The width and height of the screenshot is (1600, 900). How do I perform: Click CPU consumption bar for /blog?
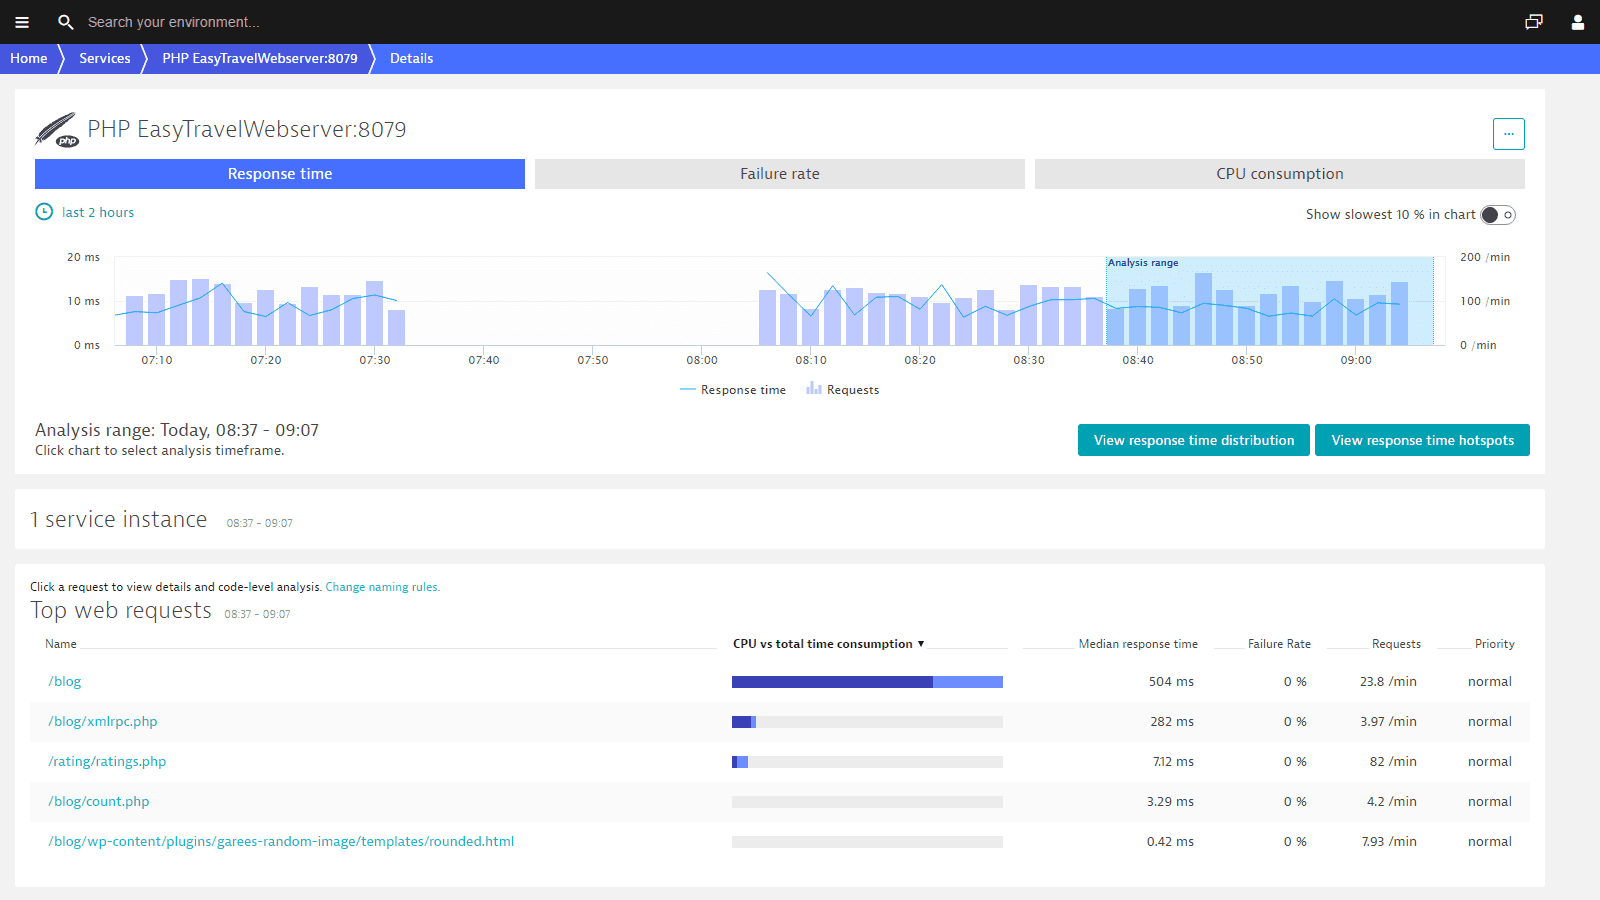click(x=867, y=682)
